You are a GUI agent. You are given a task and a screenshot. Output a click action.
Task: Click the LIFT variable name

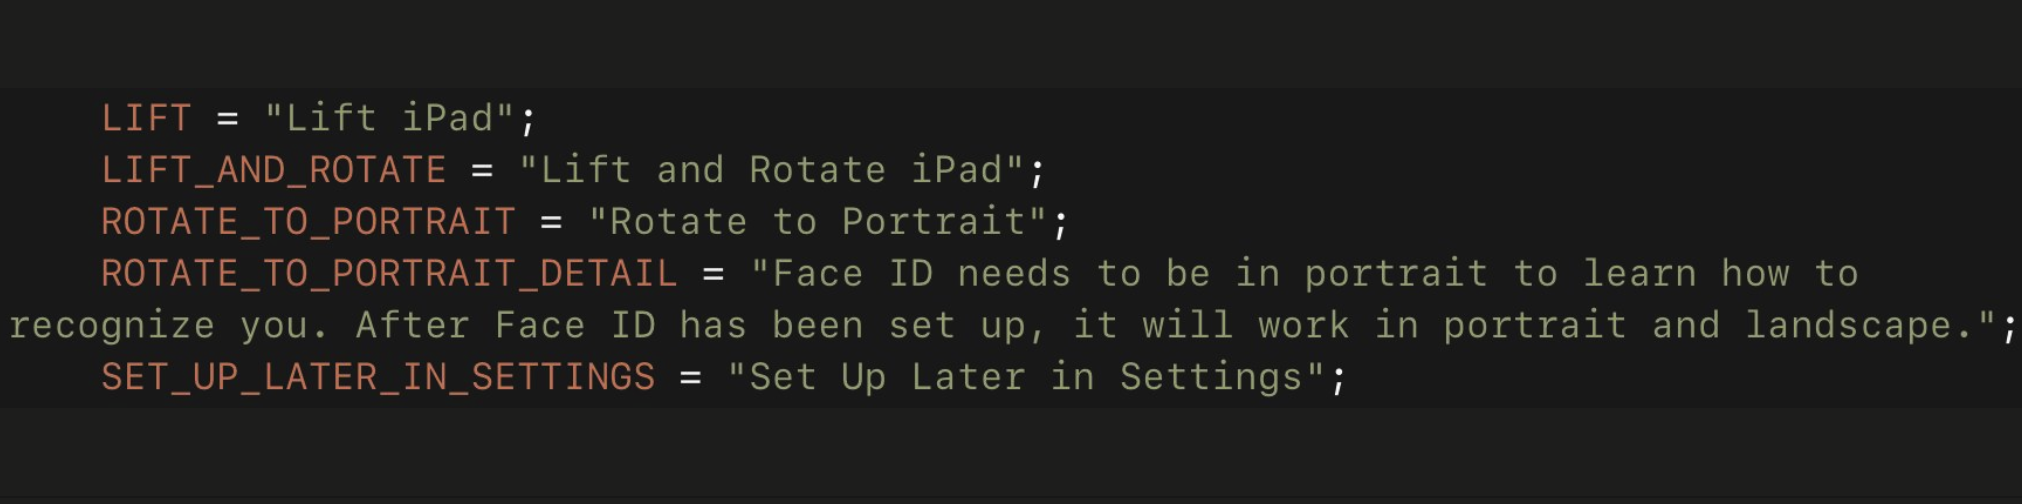pos(146,119)
